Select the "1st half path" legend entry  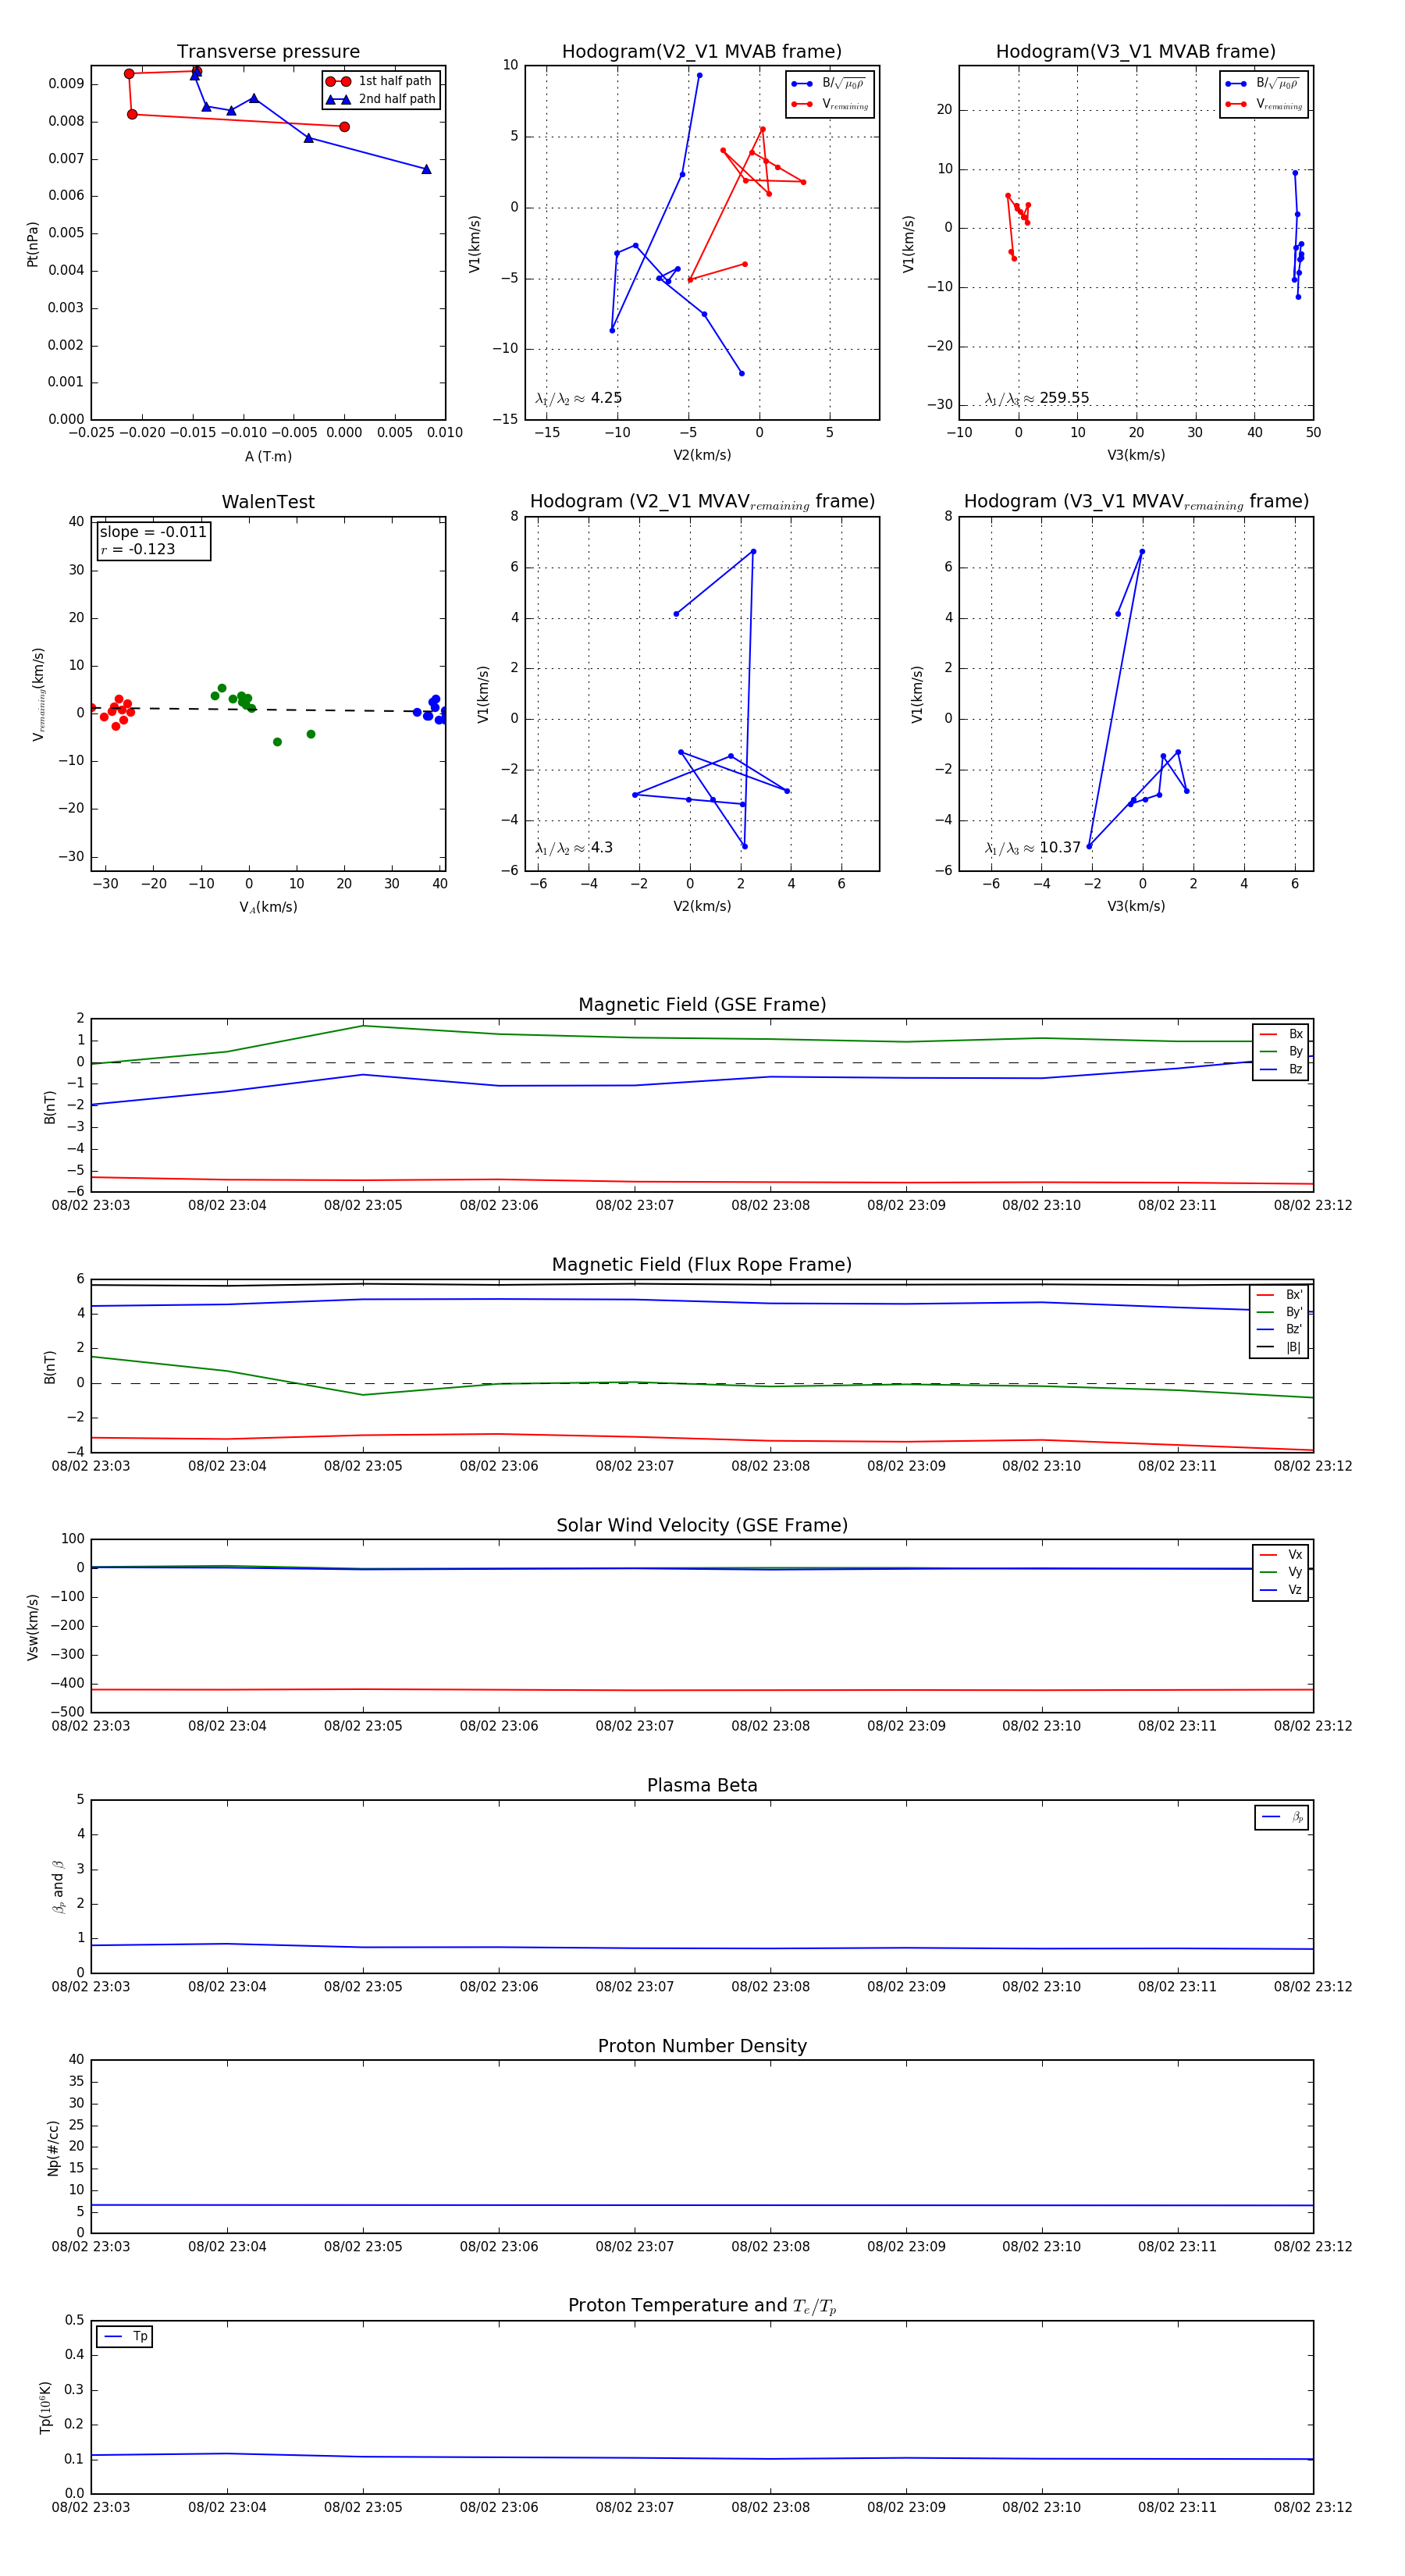click(380, 81)
